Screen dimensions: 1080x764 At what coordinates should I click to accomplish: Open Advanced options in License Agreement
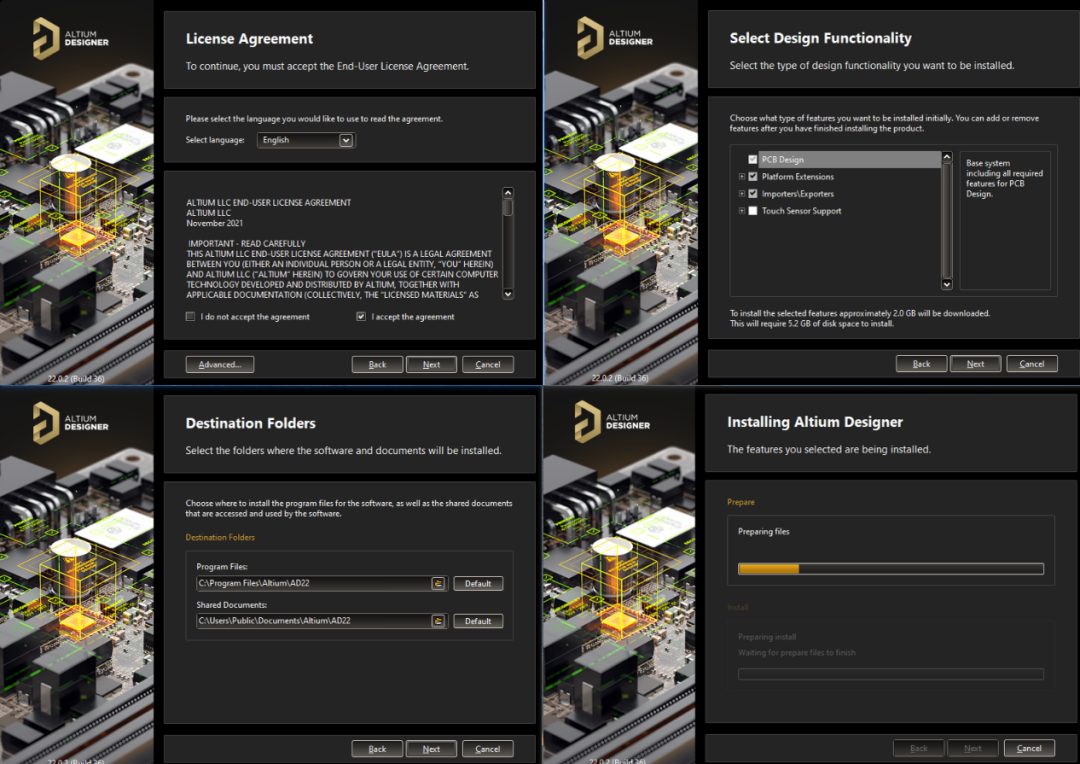tap(220, 364)
